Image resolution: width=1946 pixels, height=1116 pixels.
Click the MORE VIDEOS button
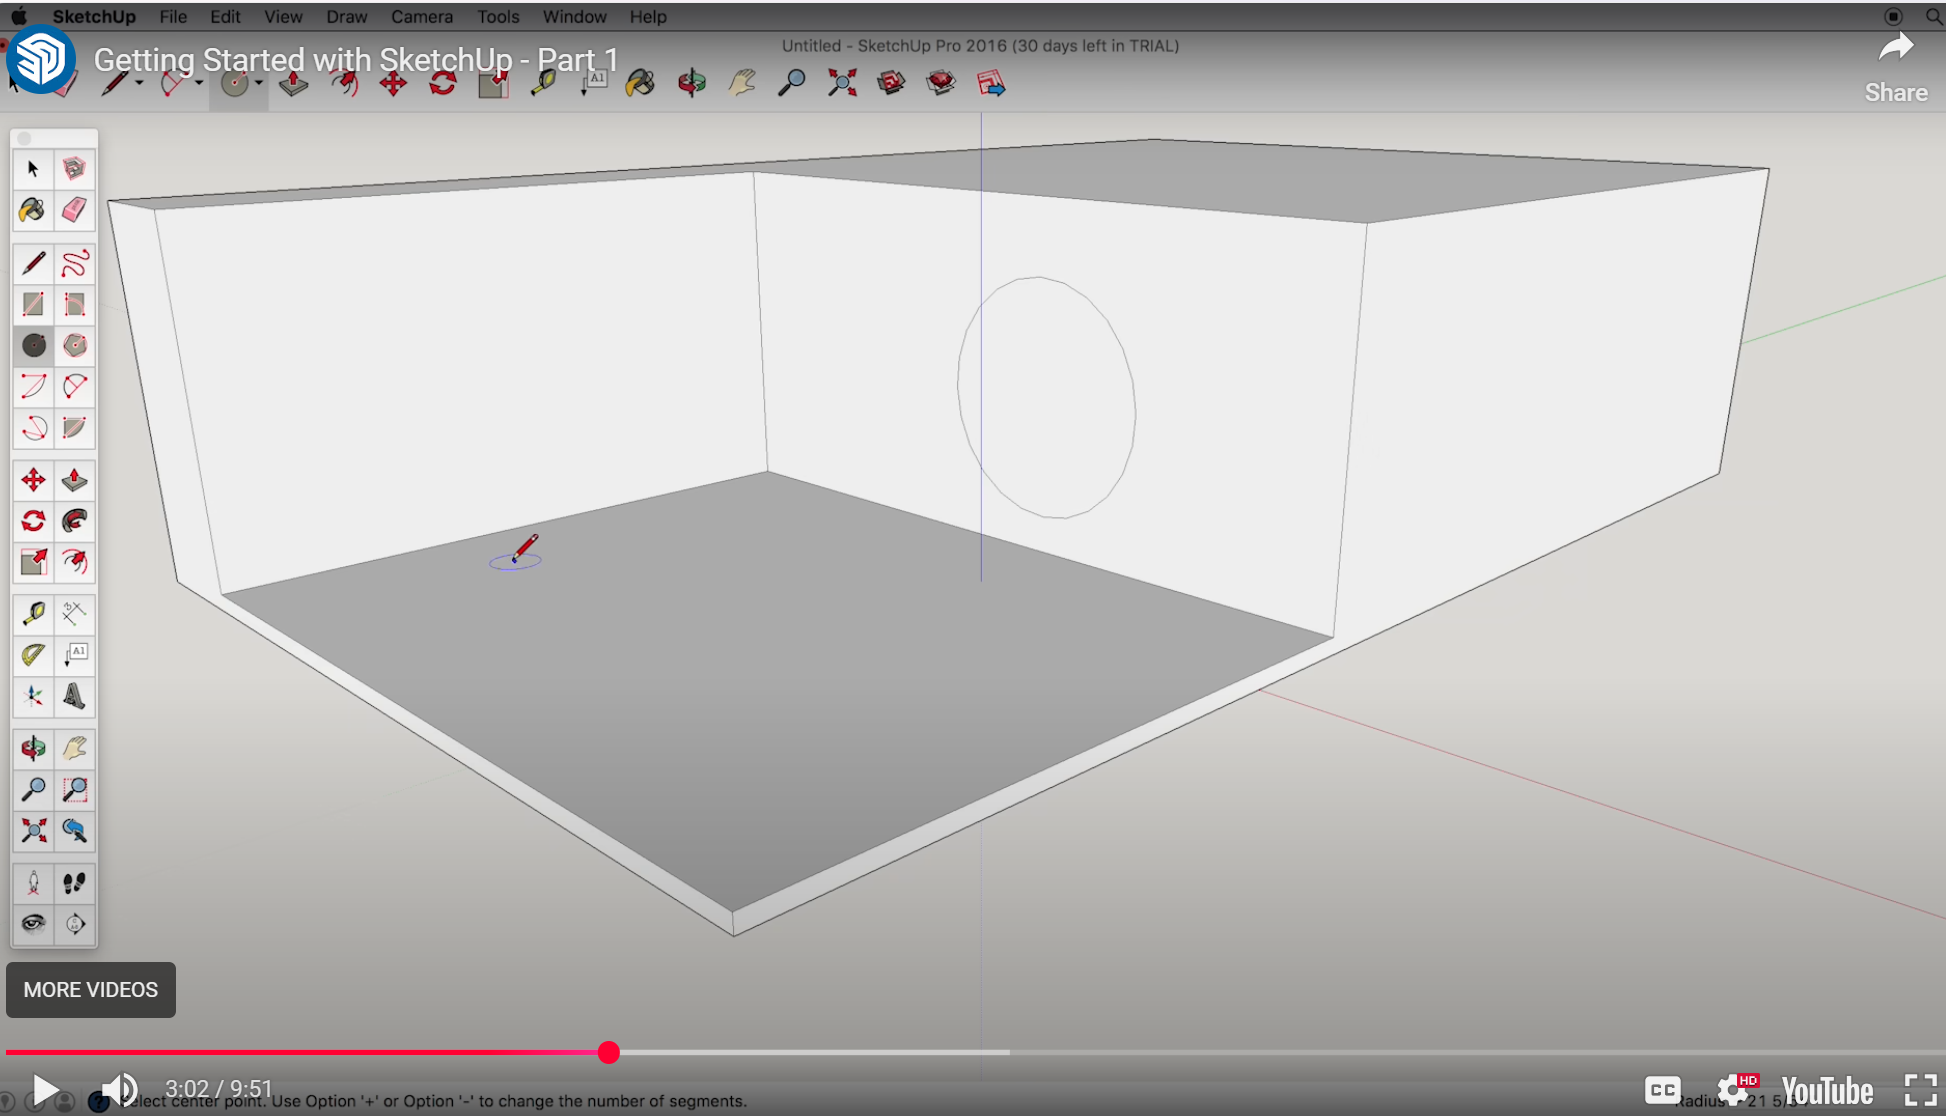(91, 989)
